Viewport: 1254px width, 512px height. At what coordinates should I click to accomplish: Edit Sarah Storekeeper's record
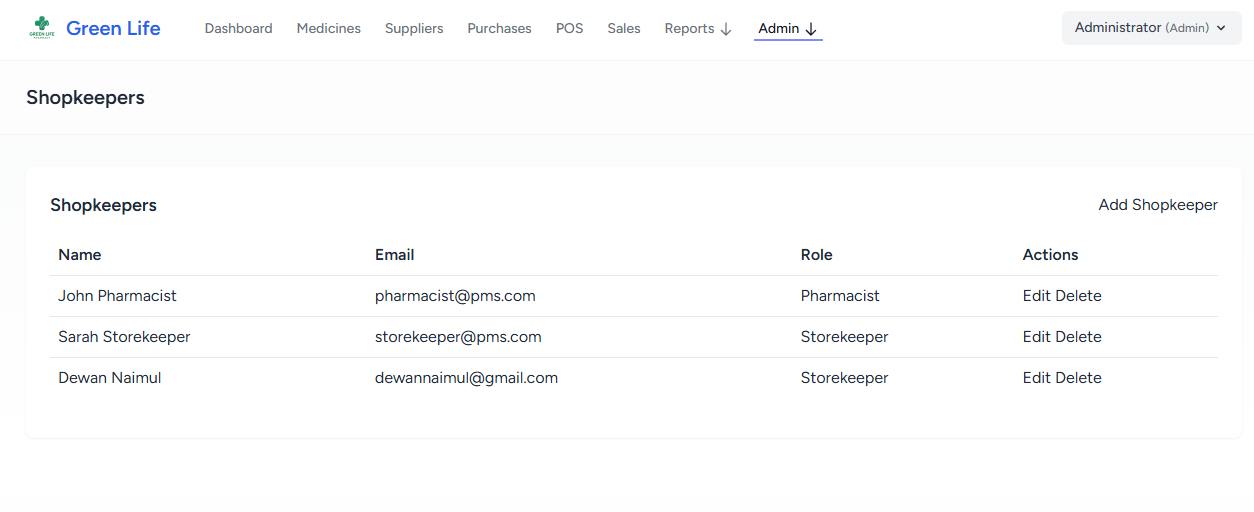click(x=1036, y=337)
